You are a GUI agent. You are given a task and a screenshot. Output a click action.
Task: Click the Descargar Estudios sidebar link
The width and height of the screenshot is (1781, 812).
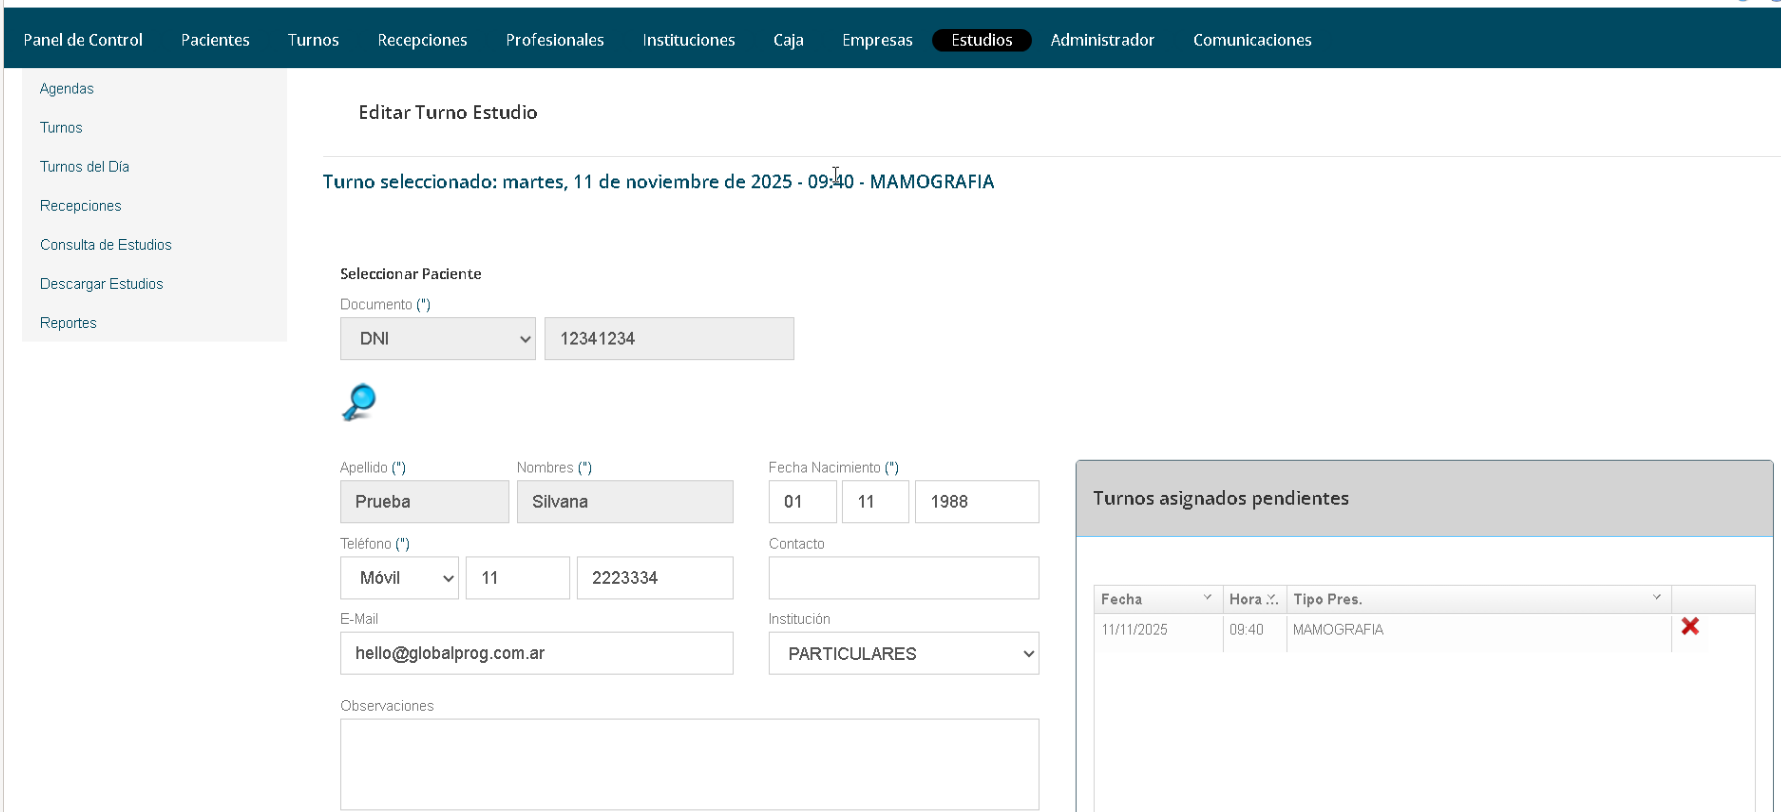pyautogui.click(x=102, y=284)
